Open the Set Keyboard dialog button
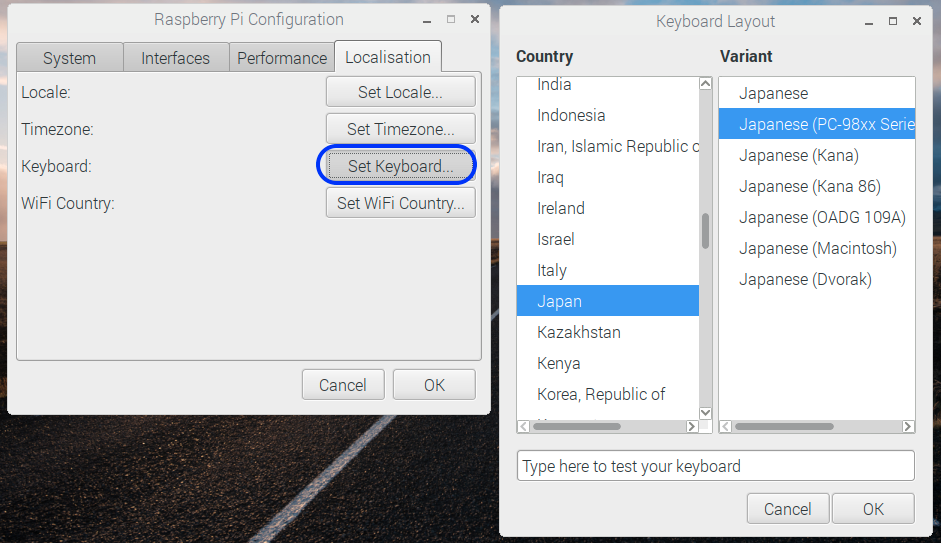Screen dimensions: 941x543 (400, 166)
